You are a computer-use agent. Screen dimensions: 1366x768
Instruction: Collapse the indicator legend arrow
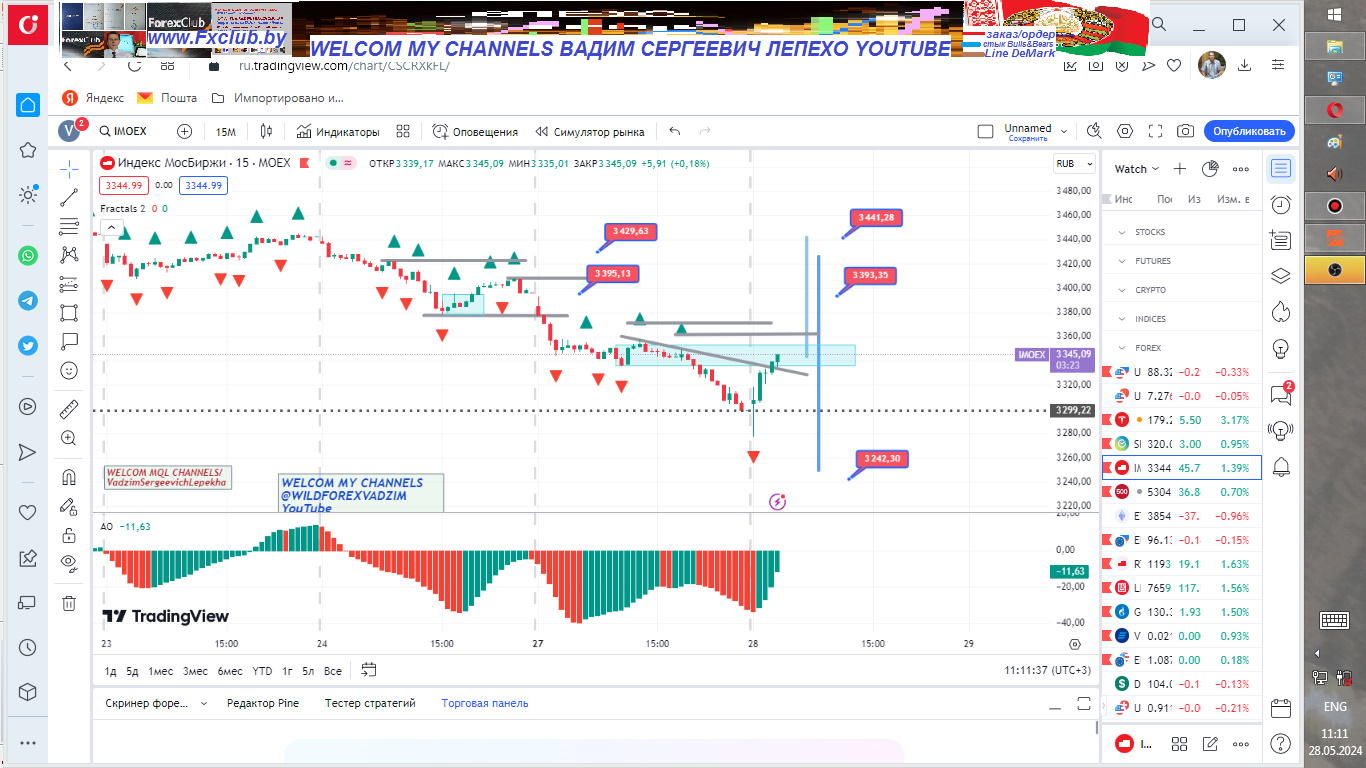pos(112,228)
